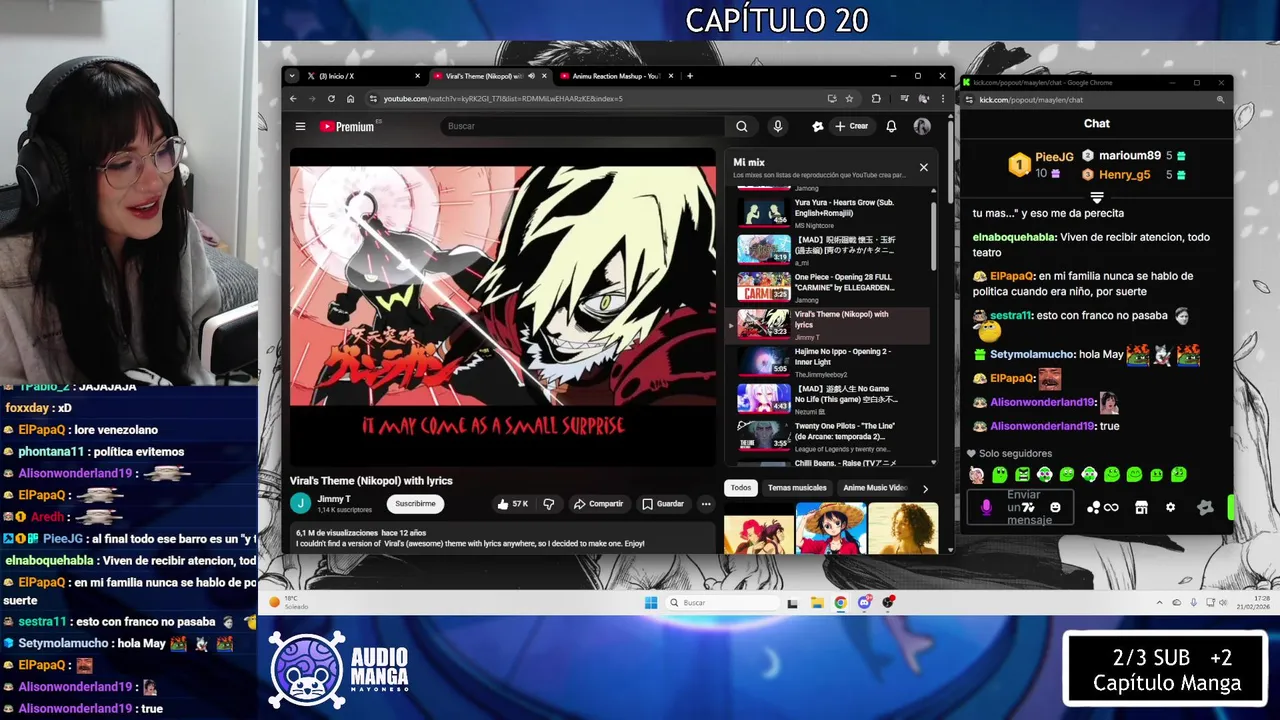Click the YouTube address bar URL
The width and height of the screenshot is (1280, 720).
(x=503, y=98)
